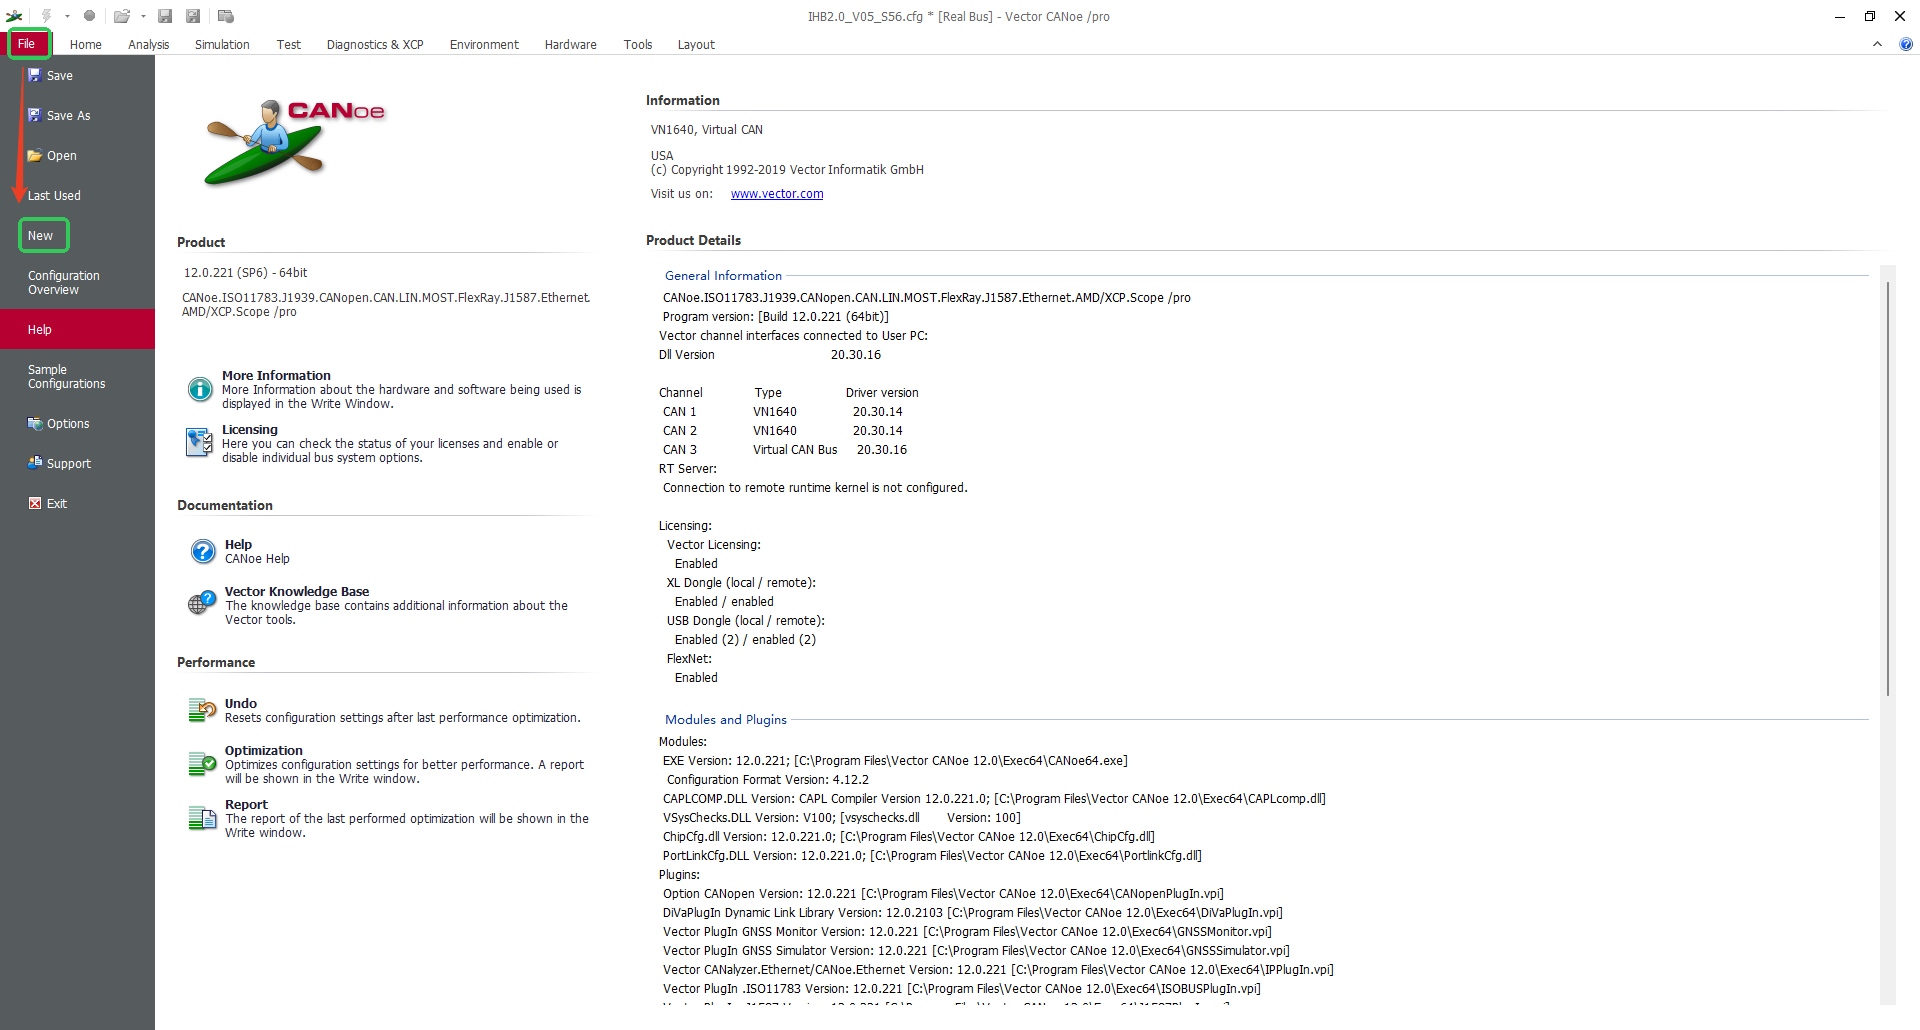The image size is (1920, 1030).
Task: Click the scrollbar thumb in Product Details
Action: point(1888,488)
